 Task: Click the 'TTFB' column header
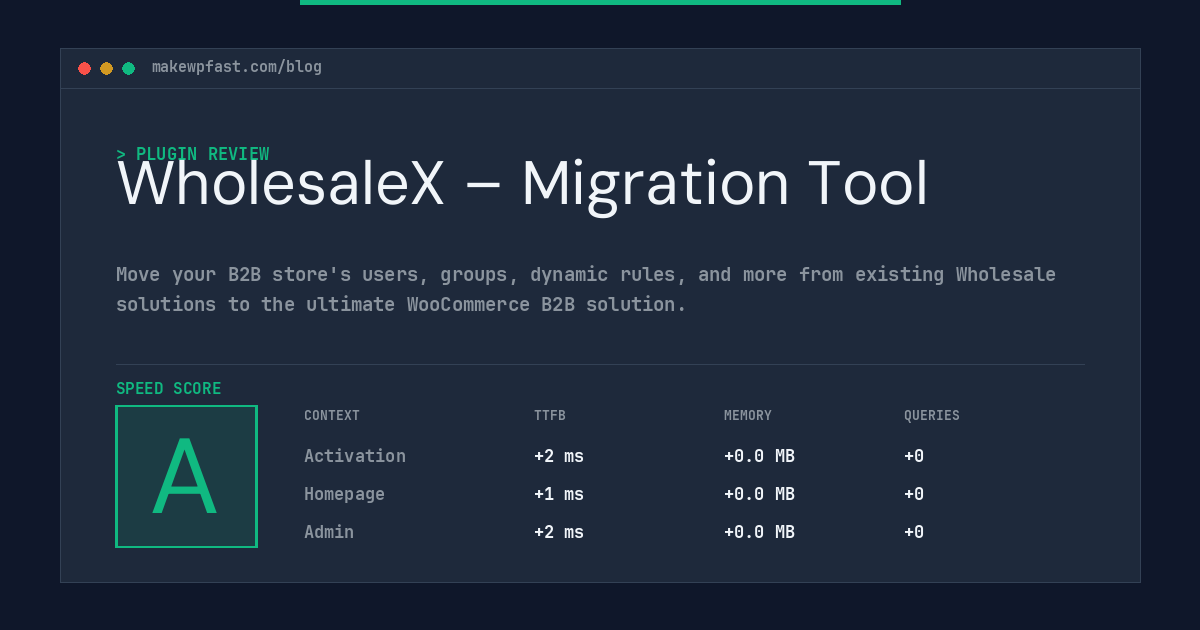[x=550, y=416]
